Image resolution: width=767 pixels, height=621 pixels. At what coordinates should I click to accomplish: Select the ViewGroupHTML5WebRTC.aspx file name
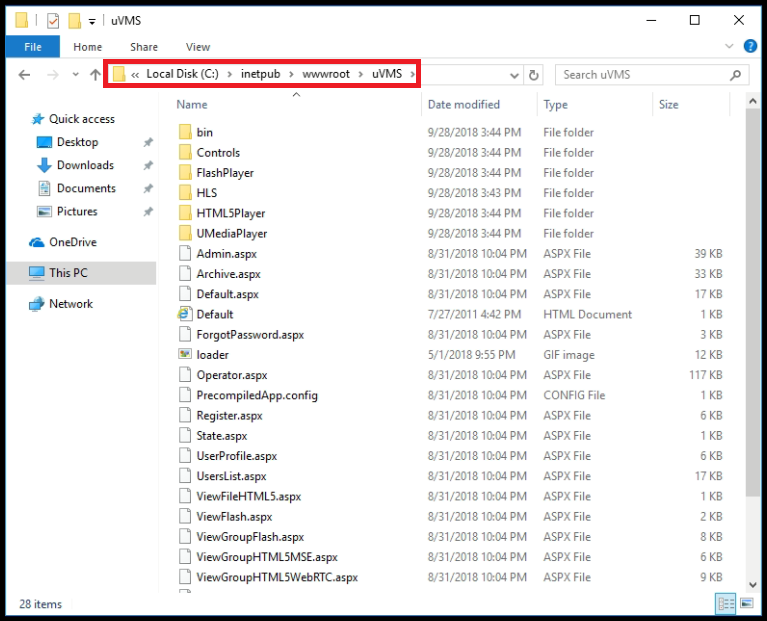click(277, 577)
